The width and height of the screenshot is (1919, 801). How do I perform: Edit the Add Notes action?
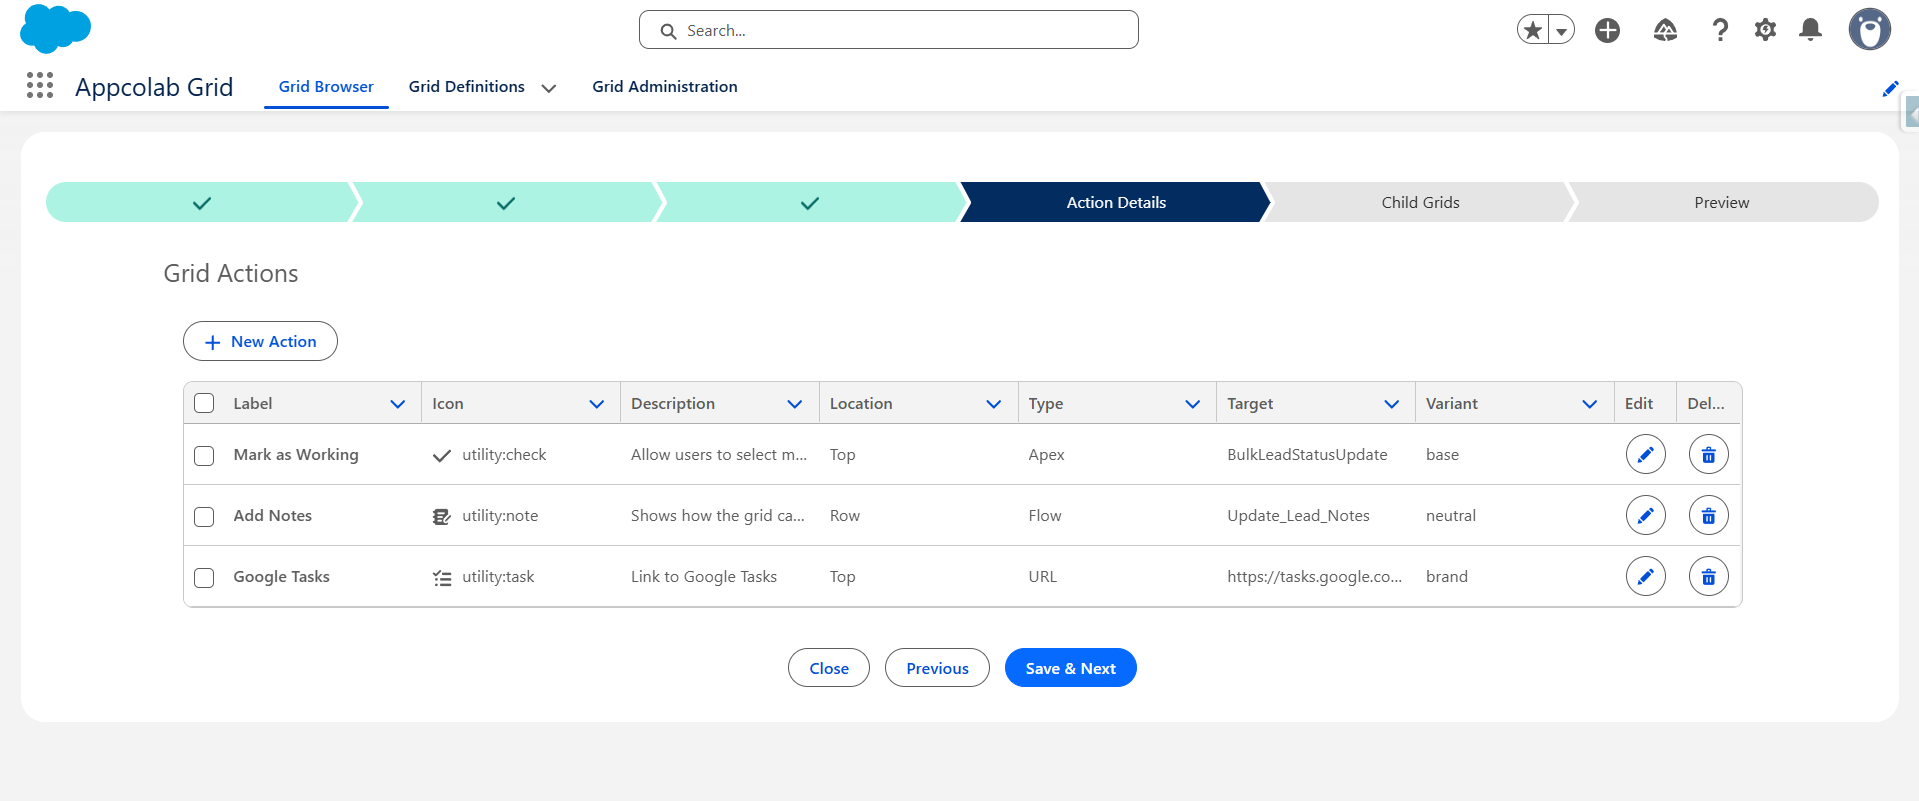pyautogui.click(x=1646, y=515)
